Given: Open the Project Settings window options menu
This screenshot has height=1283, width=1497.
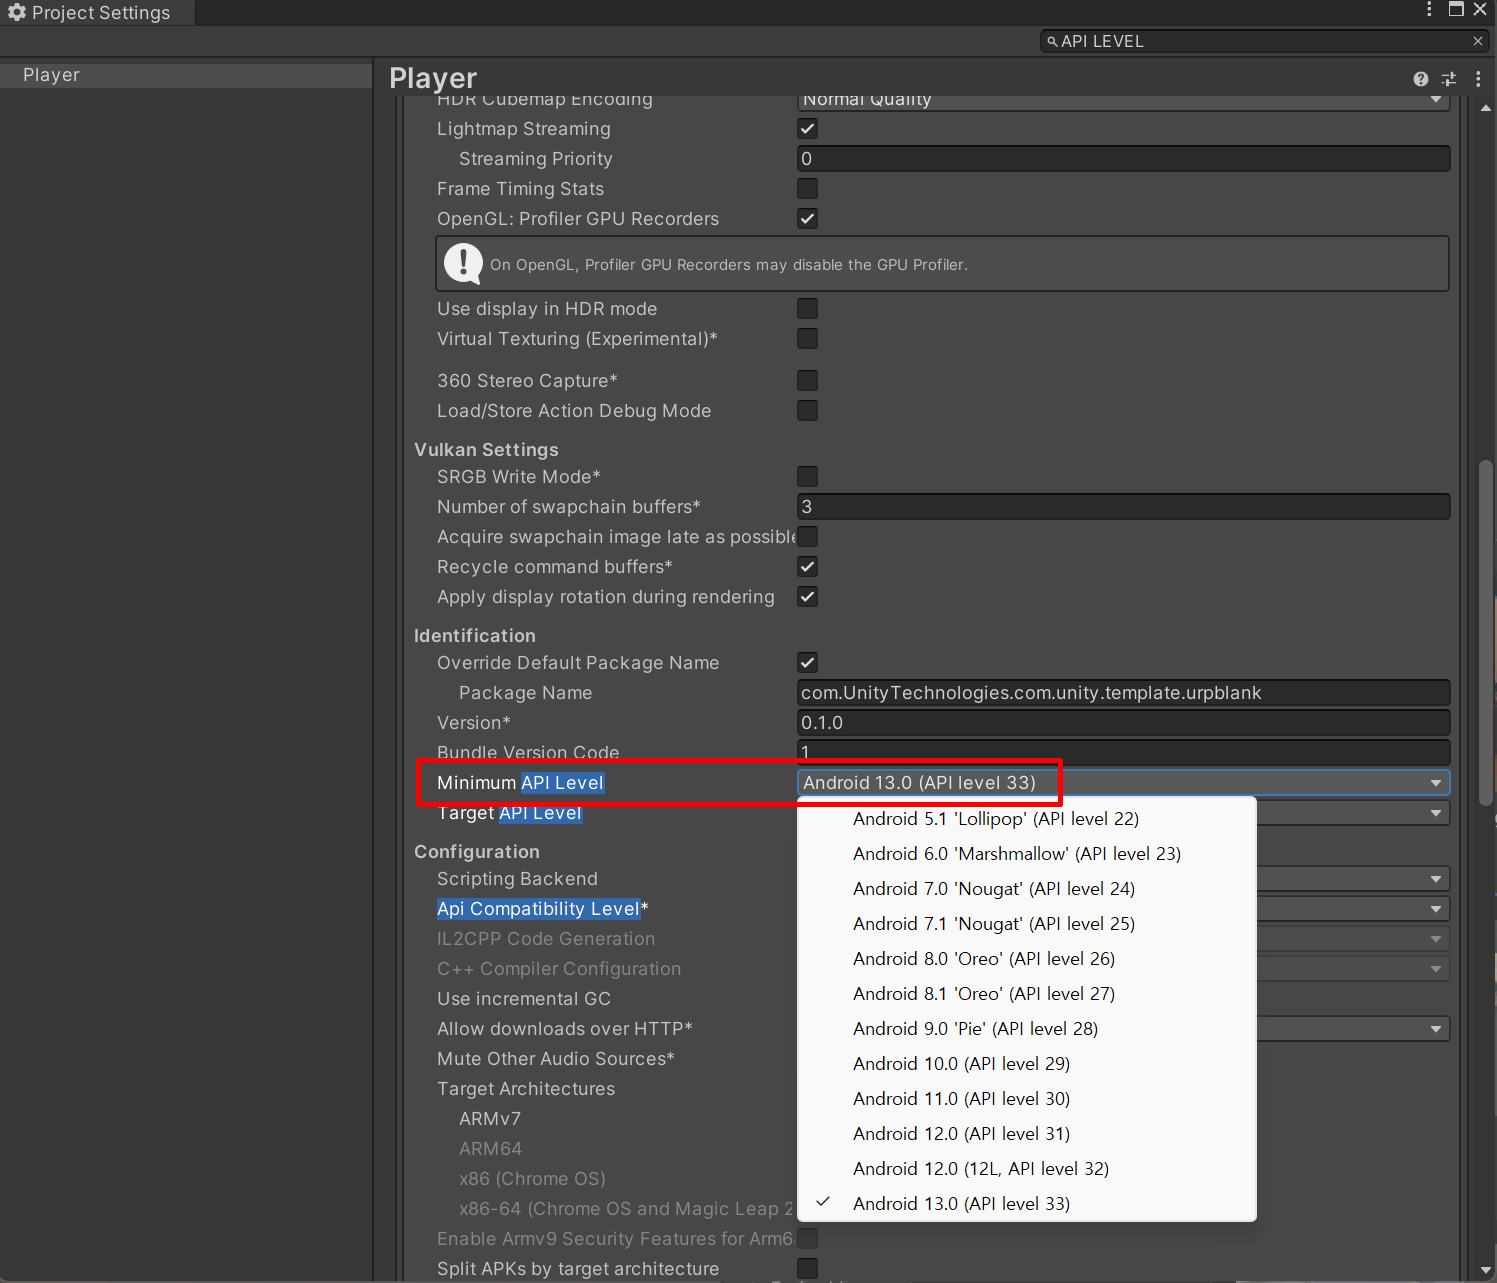Looking at the screenshot, I should tap(1429, 10).
